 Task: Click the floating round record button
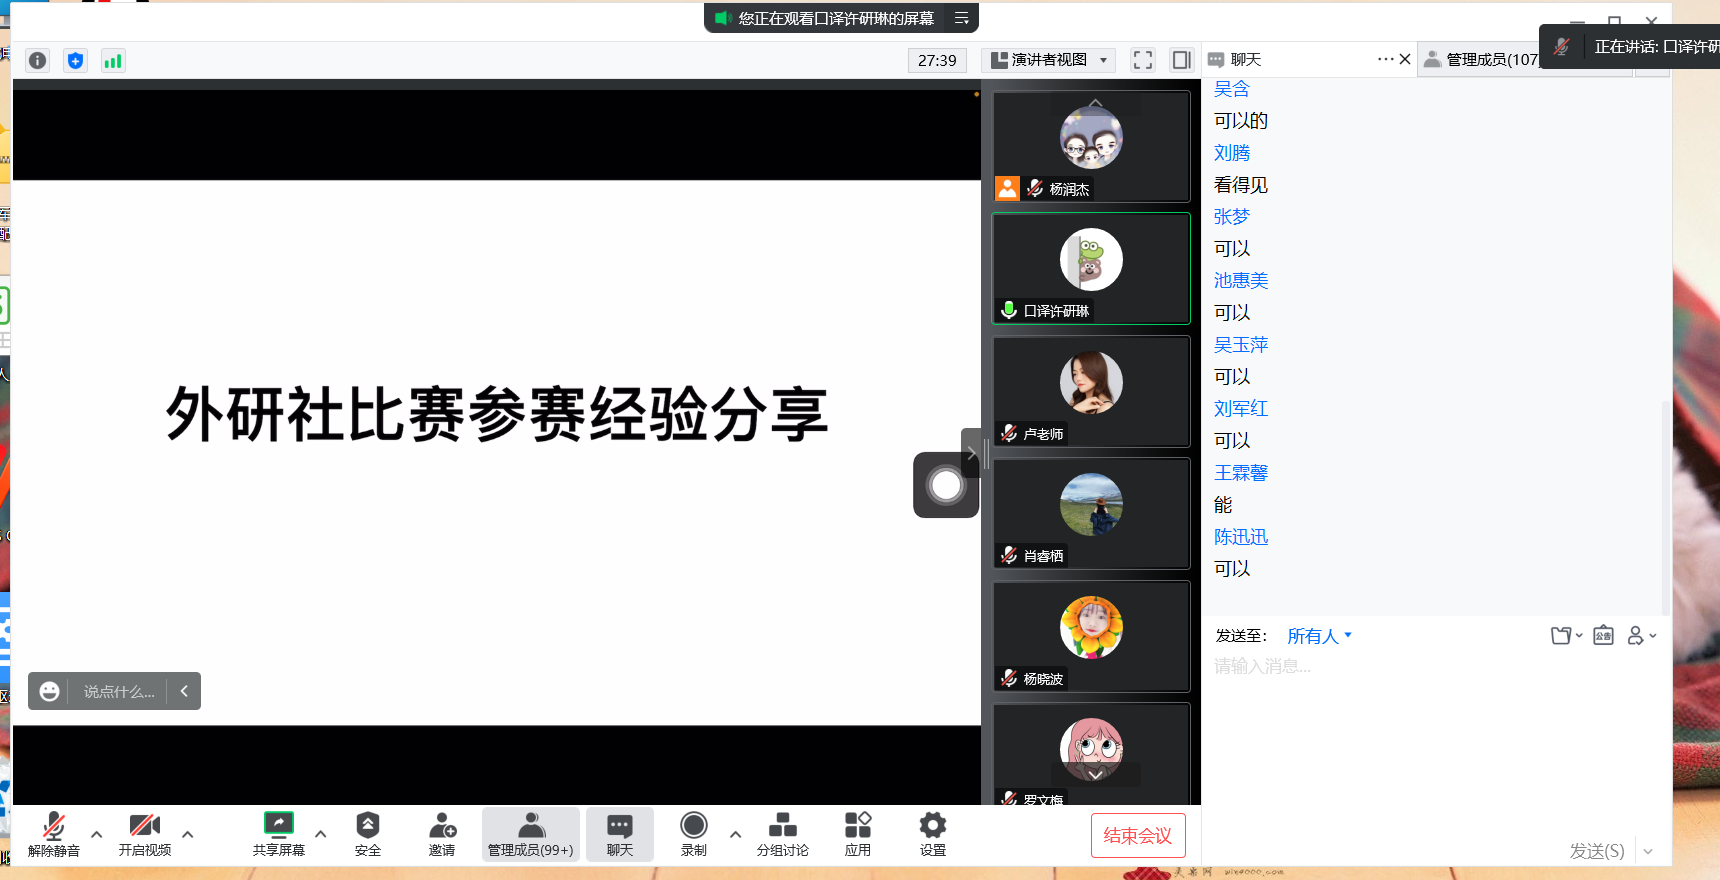coord(946,486)
